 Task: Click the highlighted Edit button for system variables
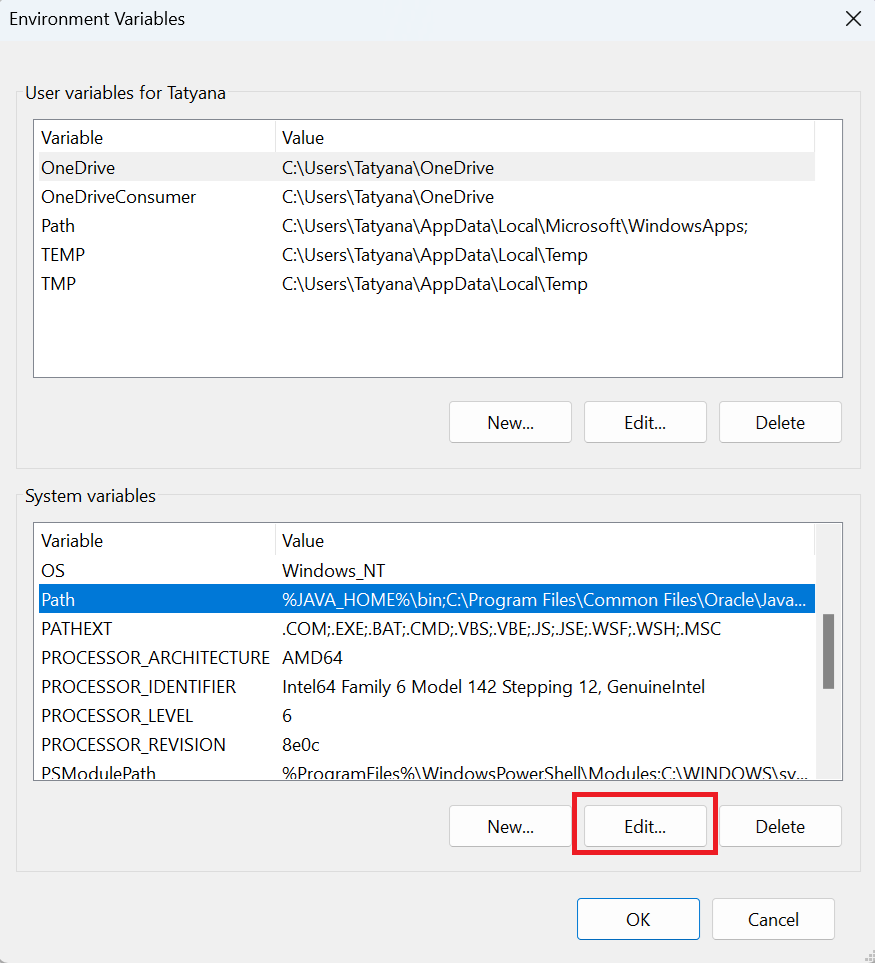[645, 827]
